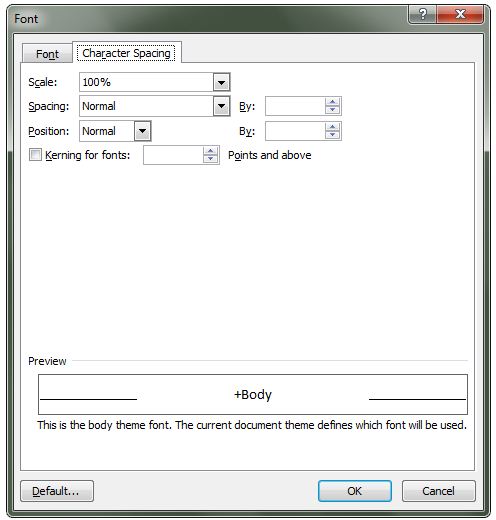Close the Font dialog with X
Image resolution: width=496 pixels, height=520 pixels.
[x=460, y=14]
